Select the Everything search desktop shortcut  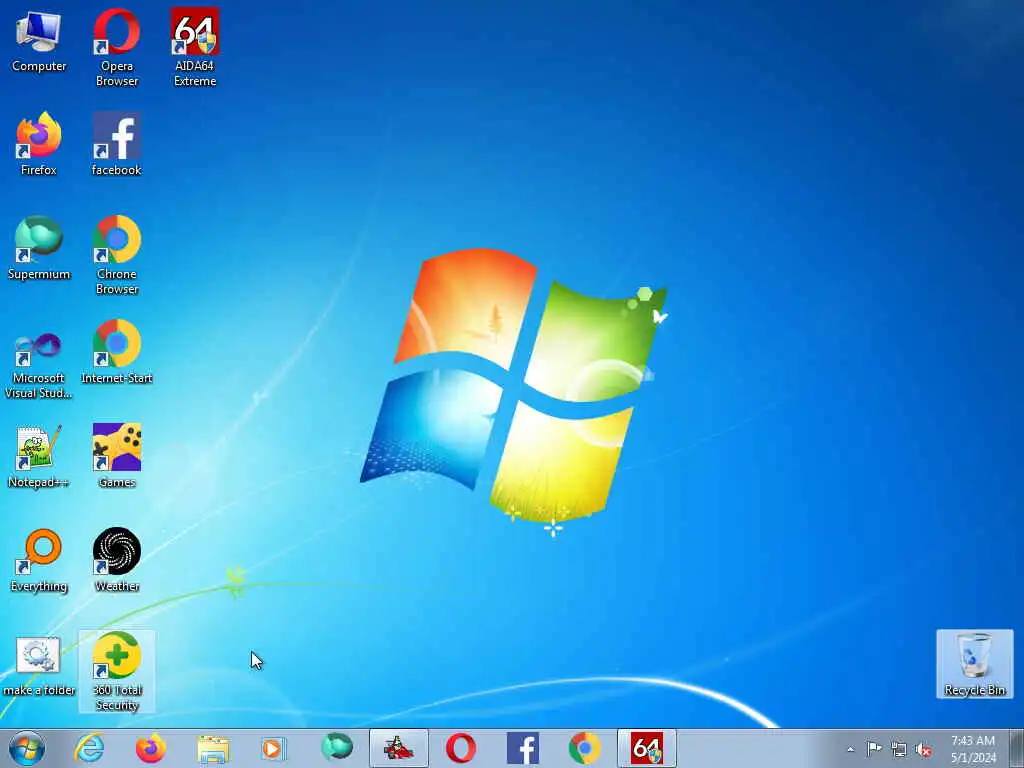pos(39,560)
